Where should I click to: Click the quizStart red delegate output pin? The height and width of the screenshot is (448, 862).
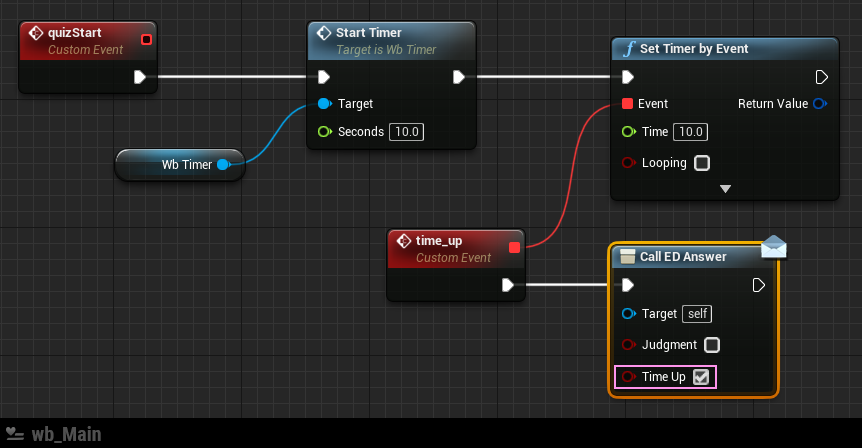coord(146,40)
